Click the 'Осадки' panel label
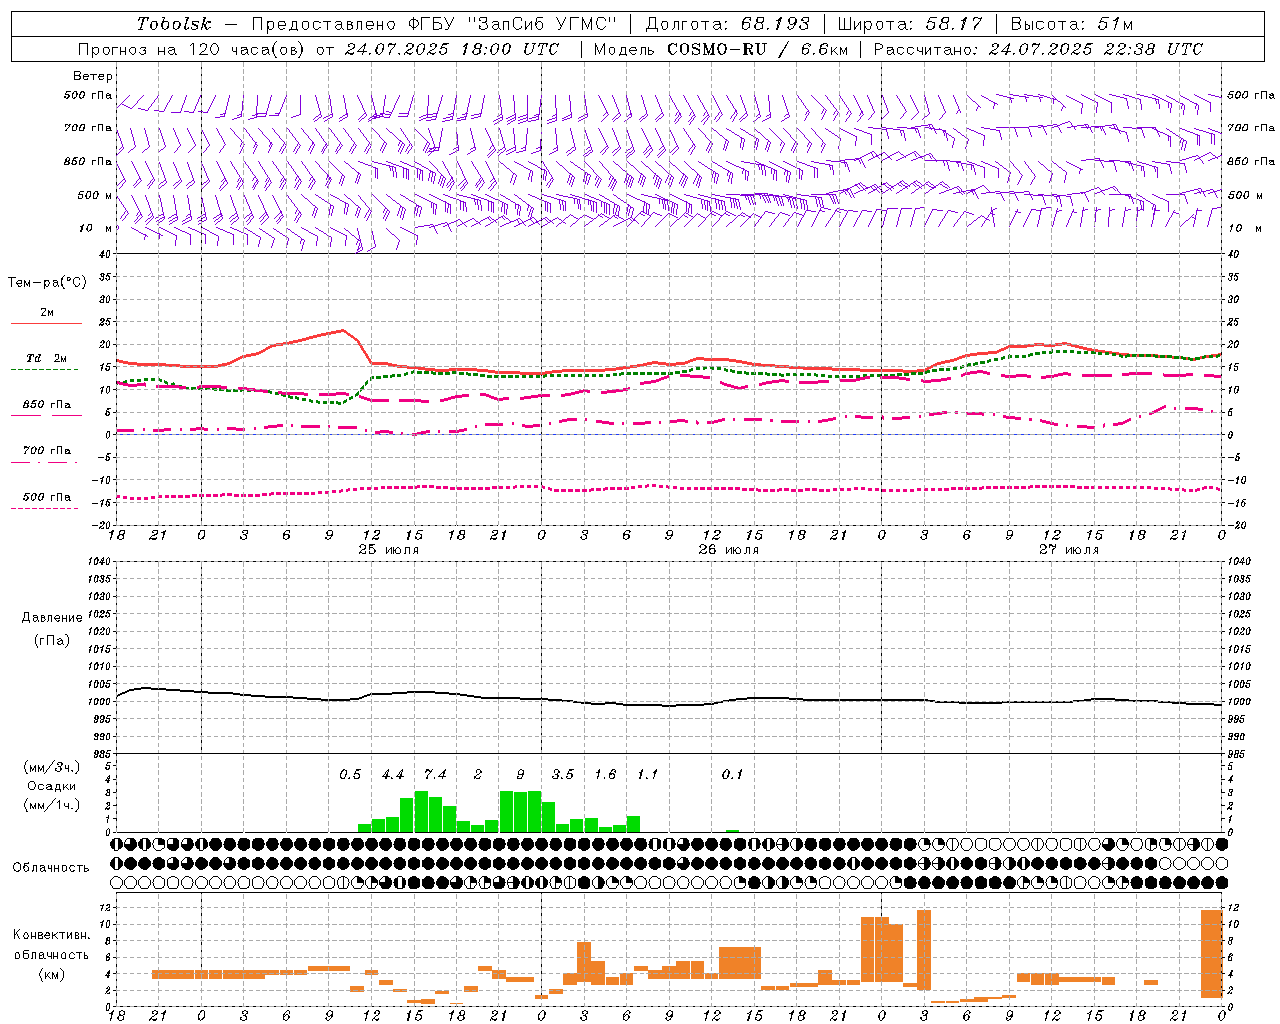The width and height of the screenshot is (1280, 1024). pos(52,786)
